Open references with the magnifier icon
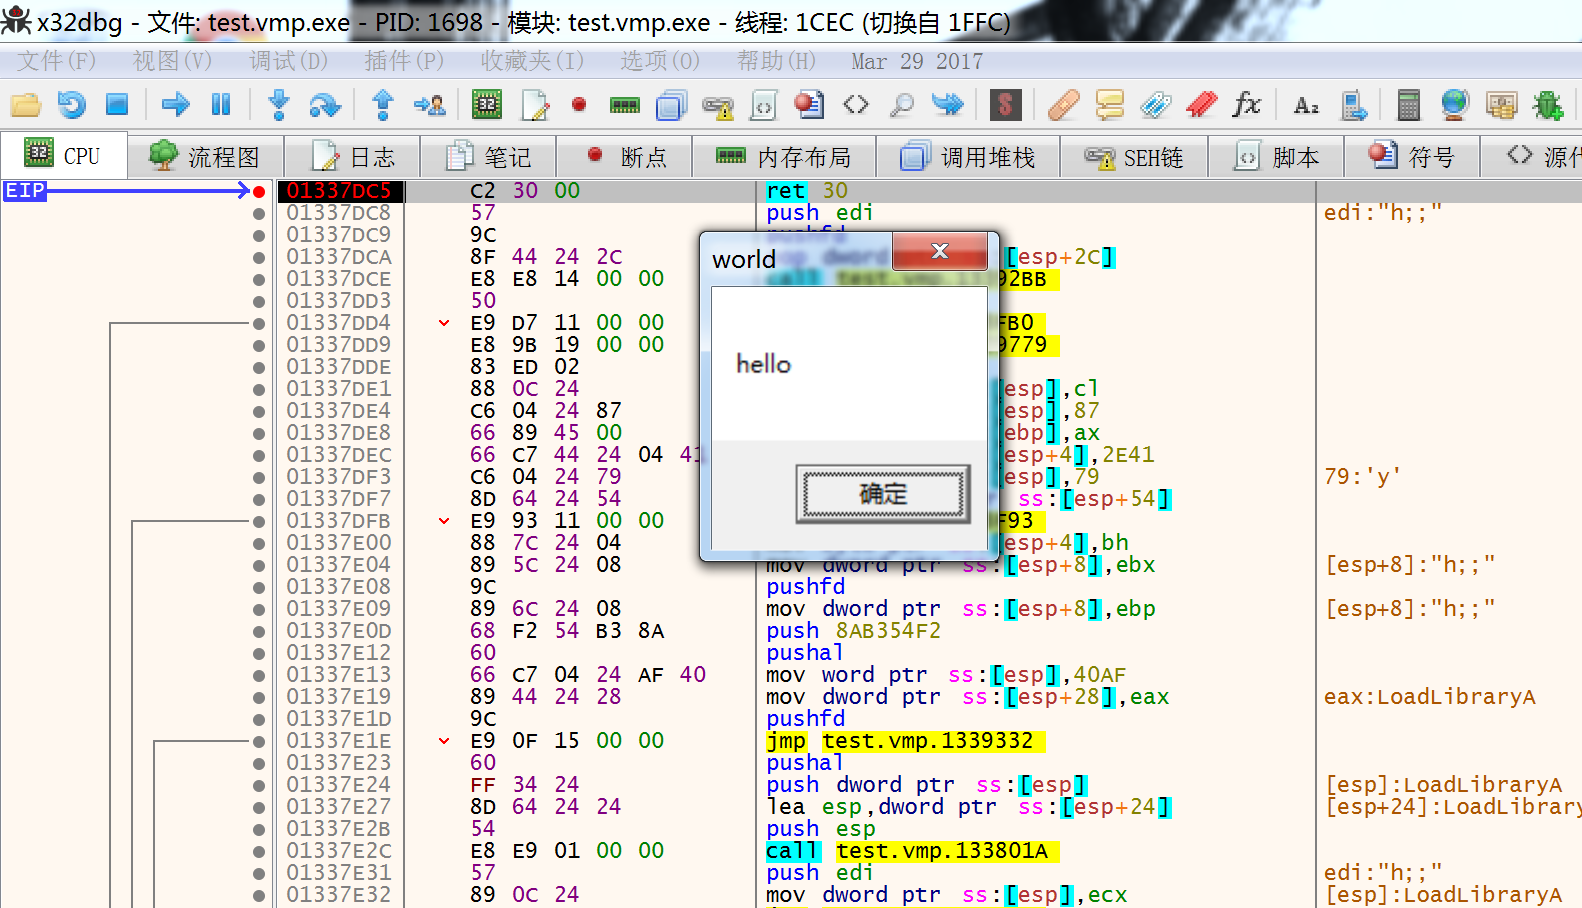The height and width of the screenshot is (908, 1582). [902, 104]
